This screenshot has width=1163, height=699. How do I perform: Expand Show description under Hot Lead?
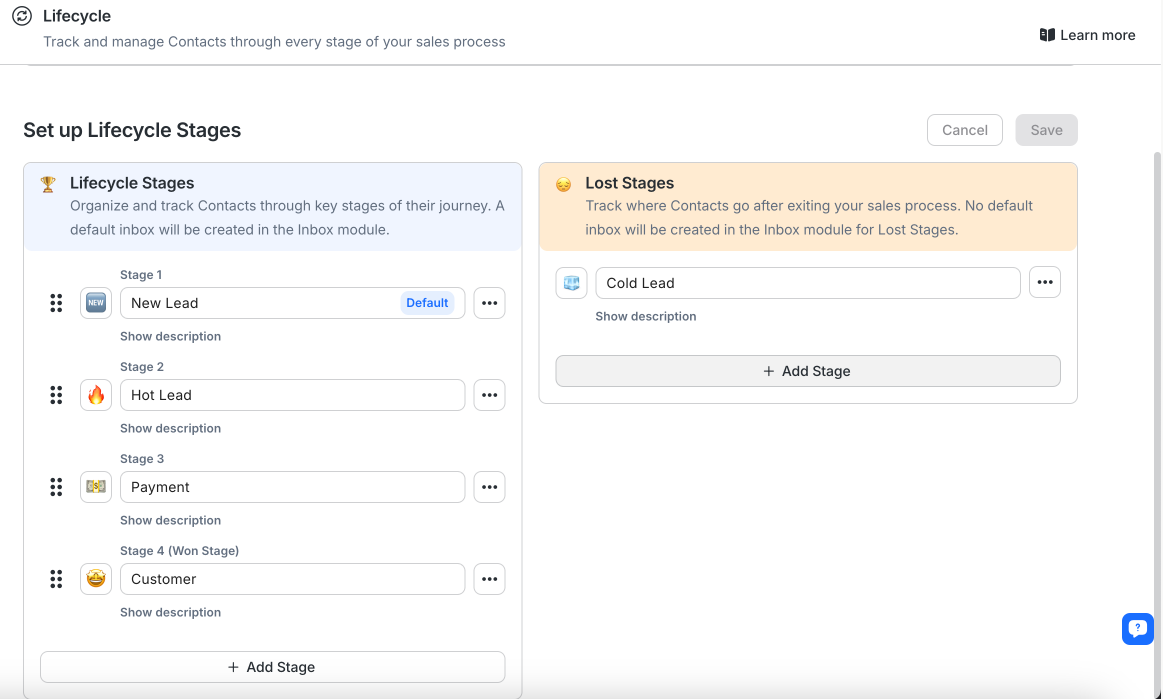170,428
